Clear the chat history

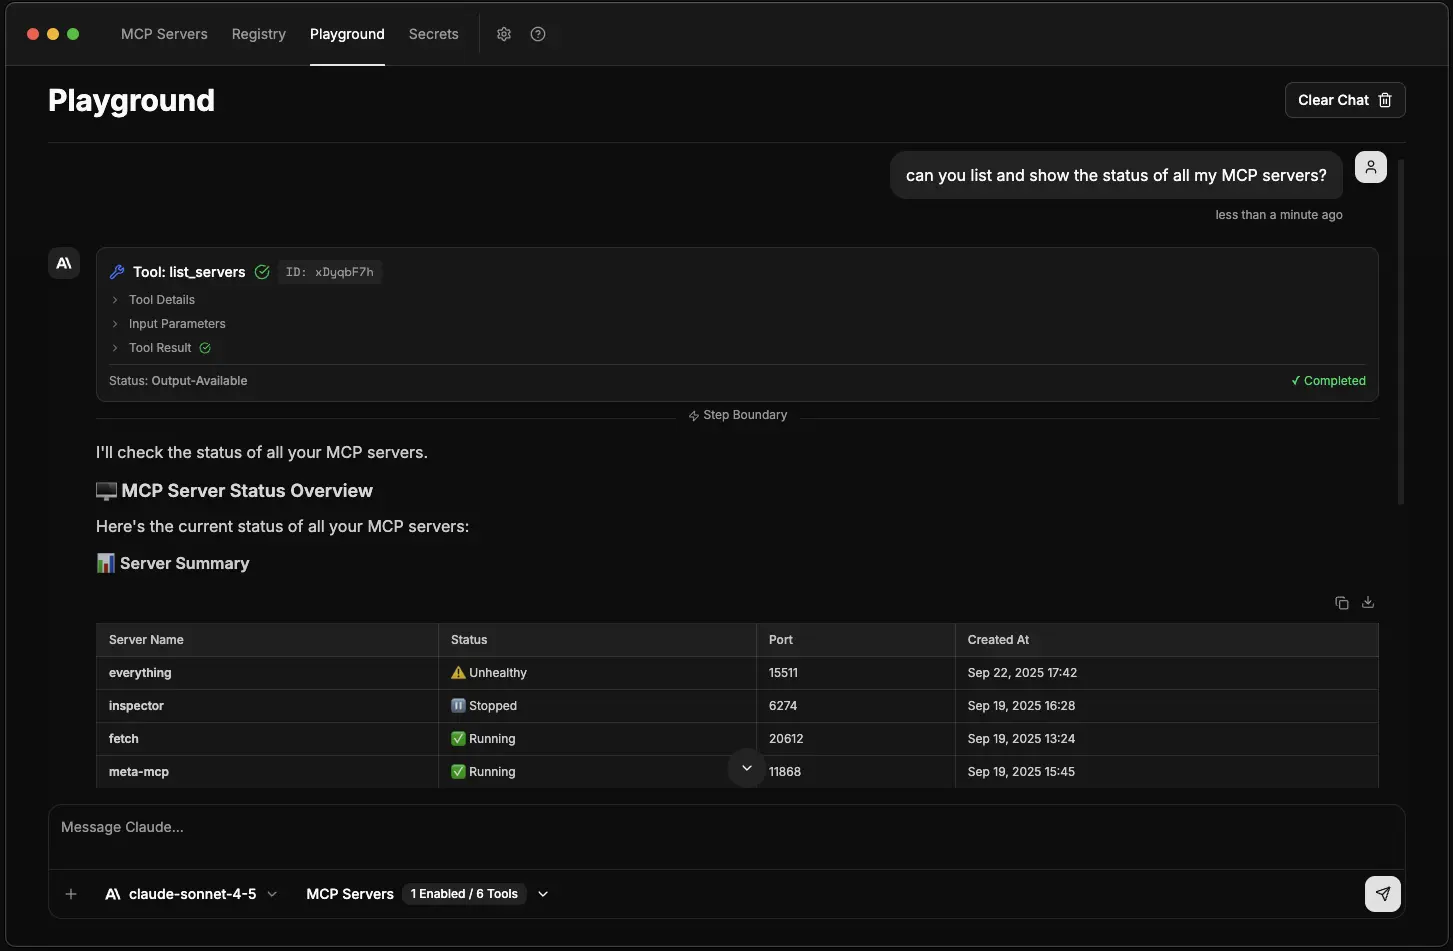coord(1344,99)
